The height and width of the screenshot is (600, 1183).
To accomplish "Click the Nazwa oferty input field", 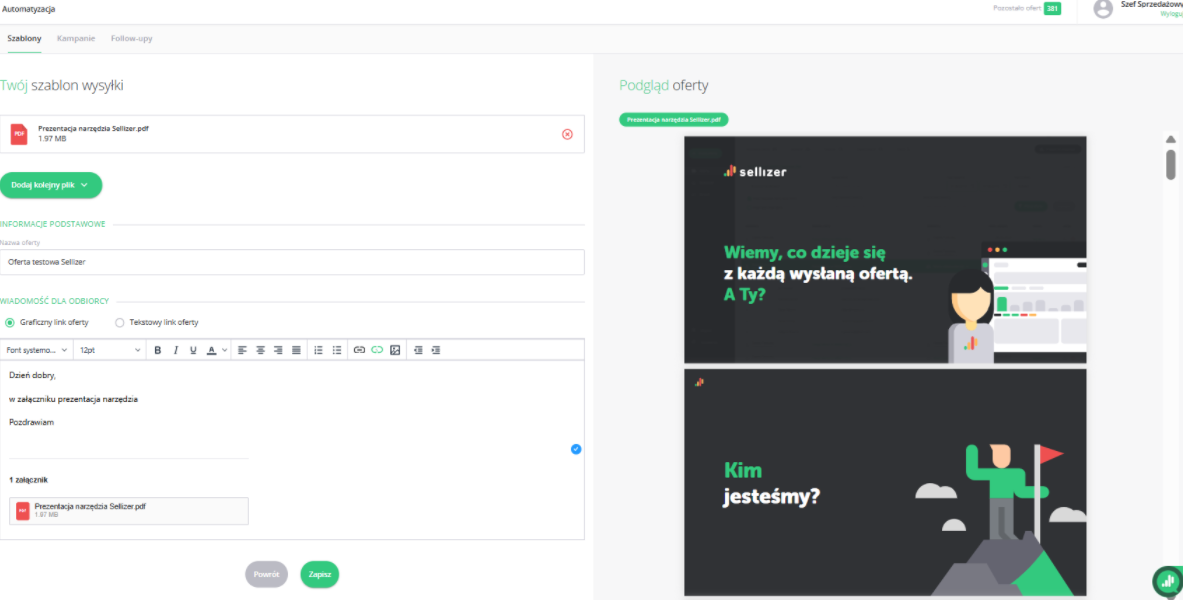I will point(292,262).
